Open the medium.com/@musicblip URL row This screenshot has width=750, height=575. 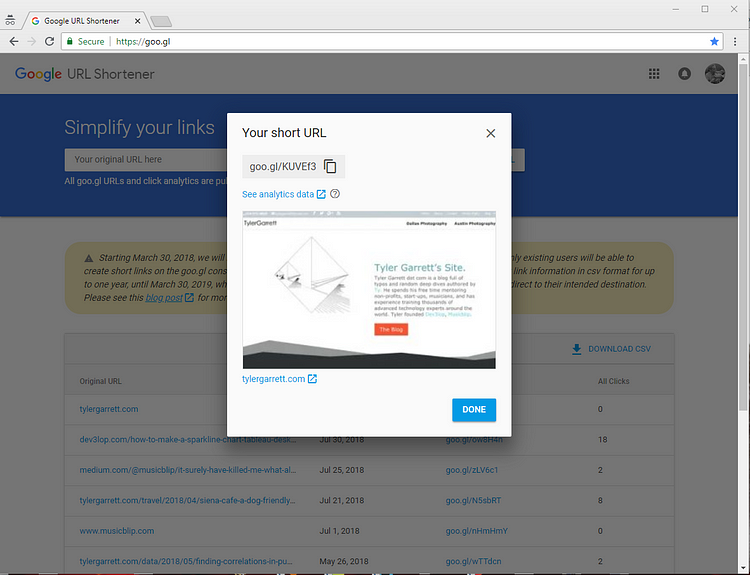click(x=188, y=470)
